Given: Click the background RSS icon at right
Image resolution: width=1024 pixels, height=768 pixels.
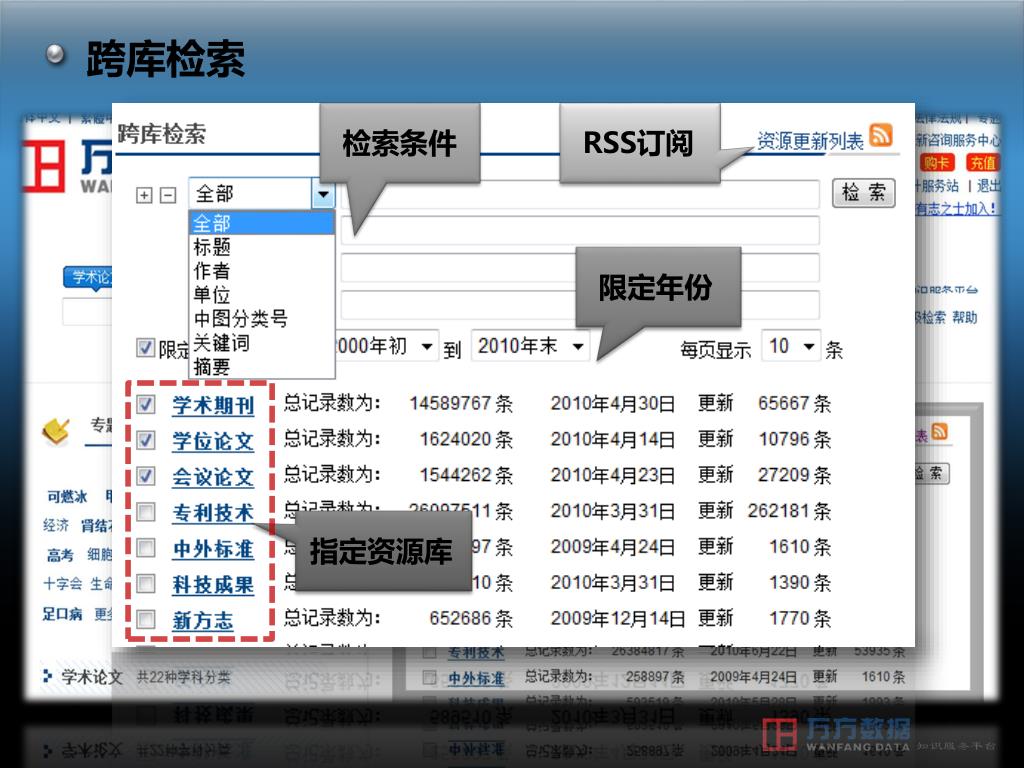Looking at the screenshot, I should tap(939, 432).
